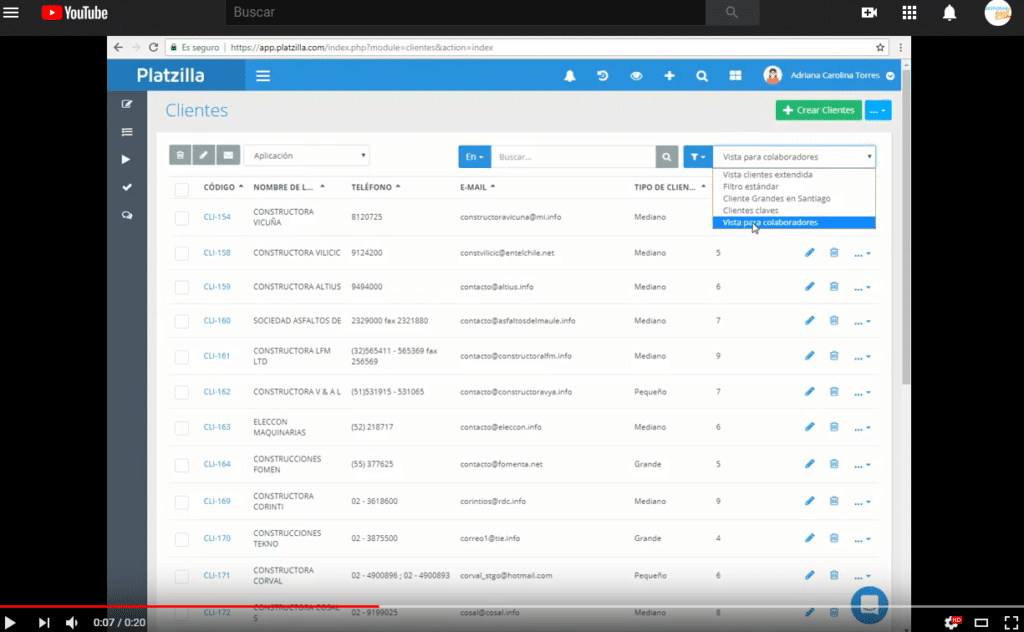Choose 'Vista para colaboradores' in the open list
The height and width of the screenshot is (632, 1024).
coord(794,223)
